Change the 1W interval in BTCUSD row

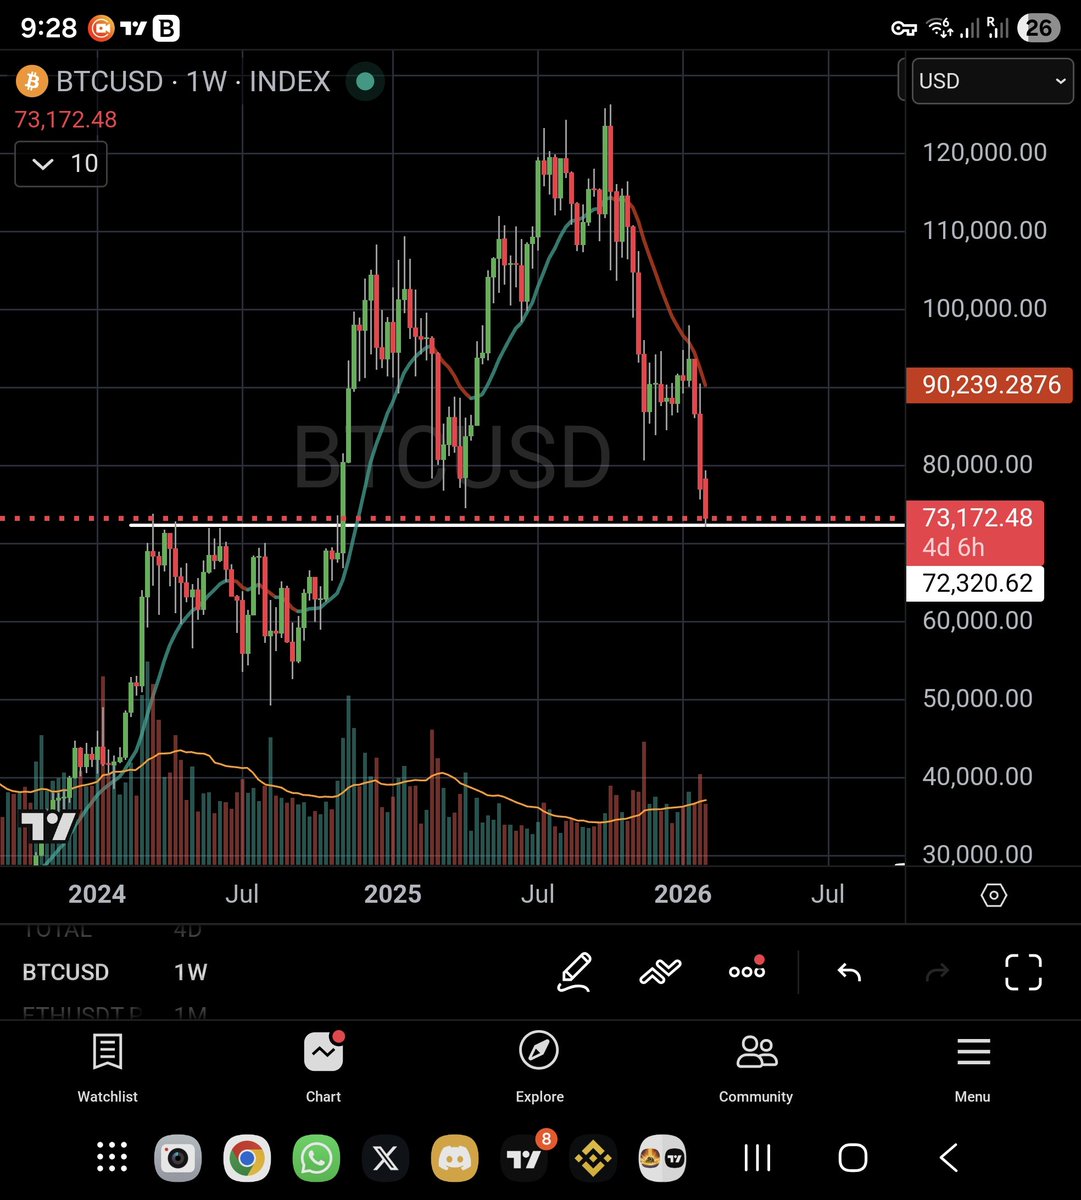190,972
